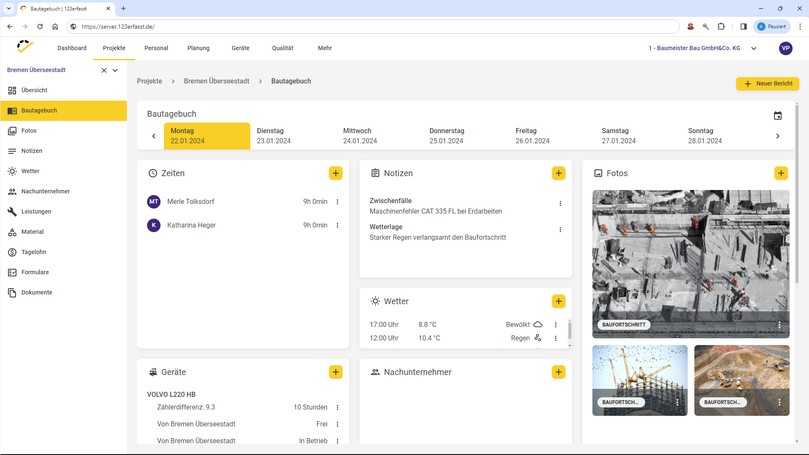Open Wetter in the sidebar
Viewport: 809px width, 455px height.
click(30, 171)
